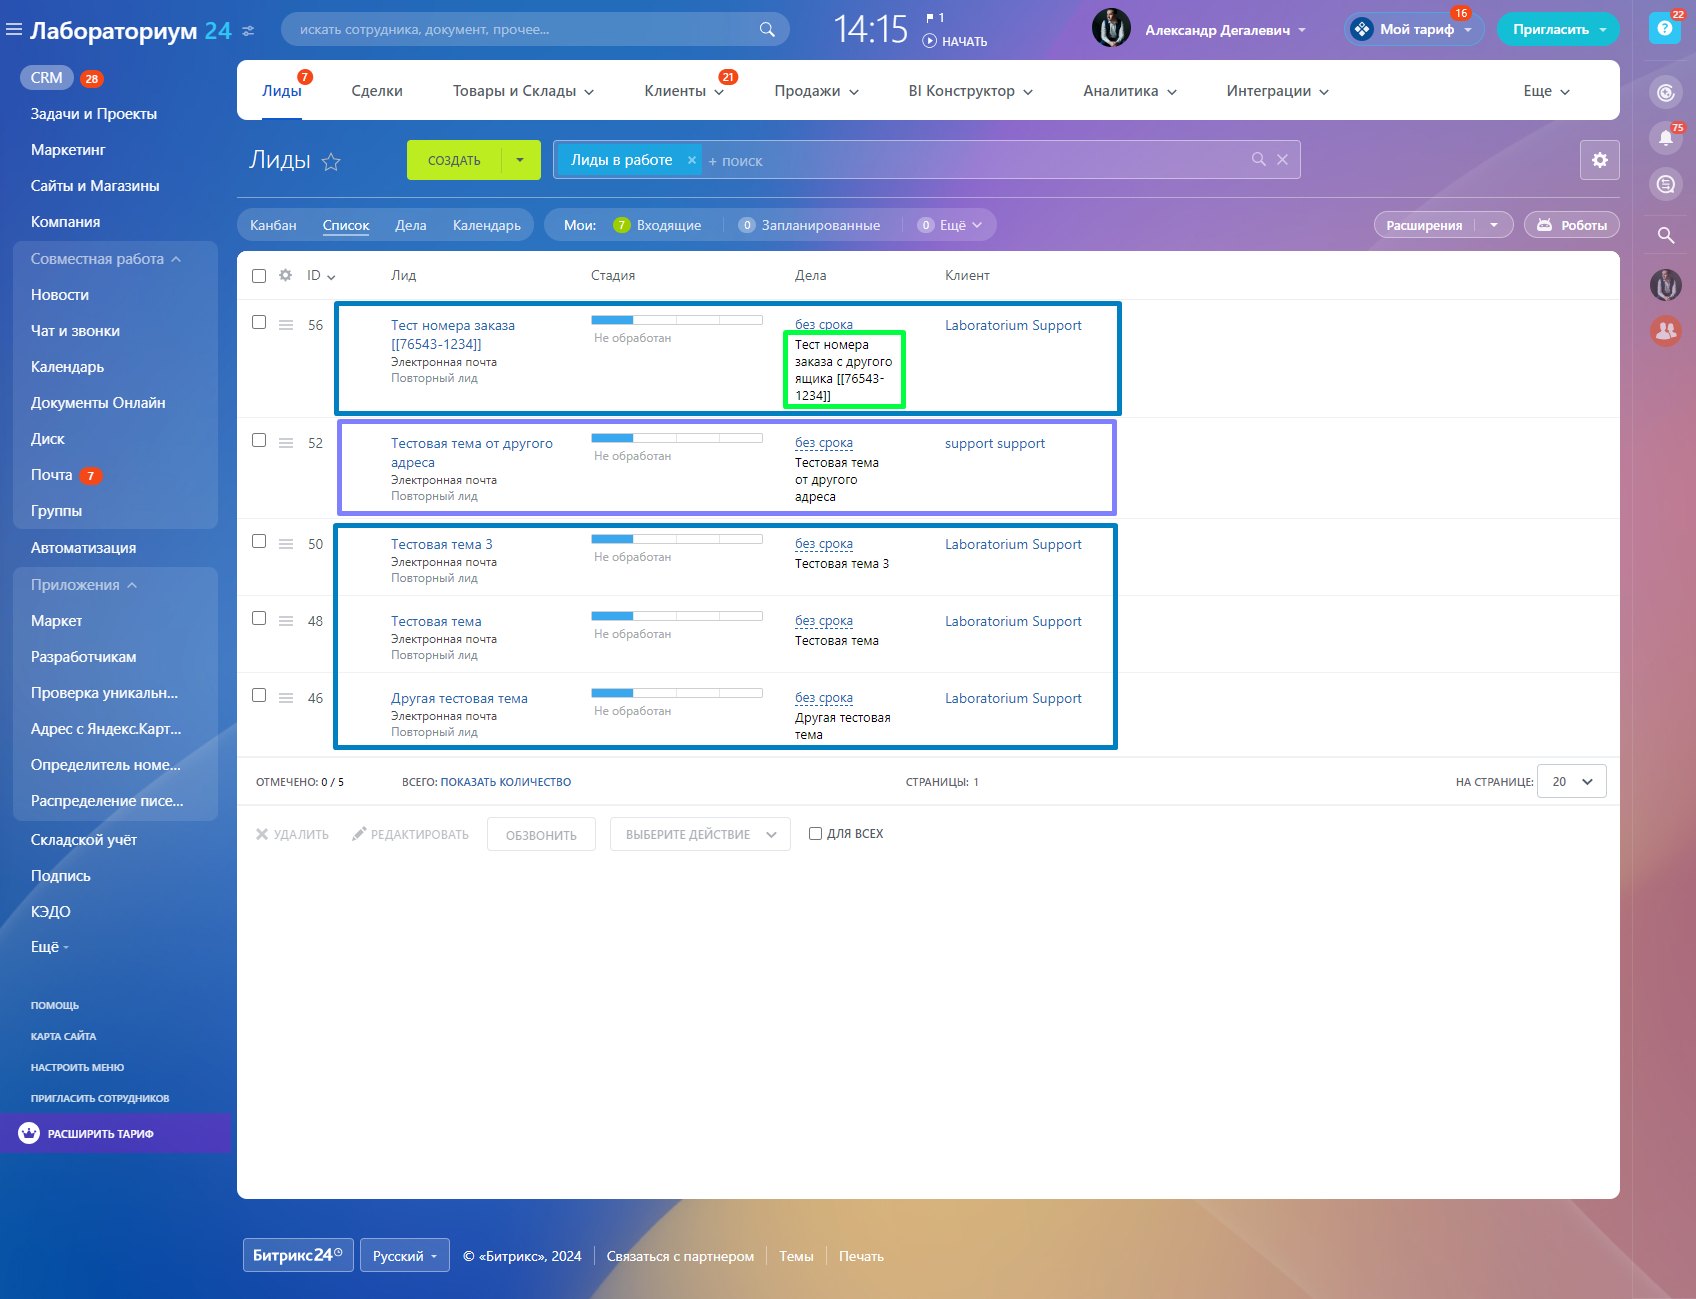
Task: Open the items-per-page dropdown showing 20
Action: pos(1571,781)
